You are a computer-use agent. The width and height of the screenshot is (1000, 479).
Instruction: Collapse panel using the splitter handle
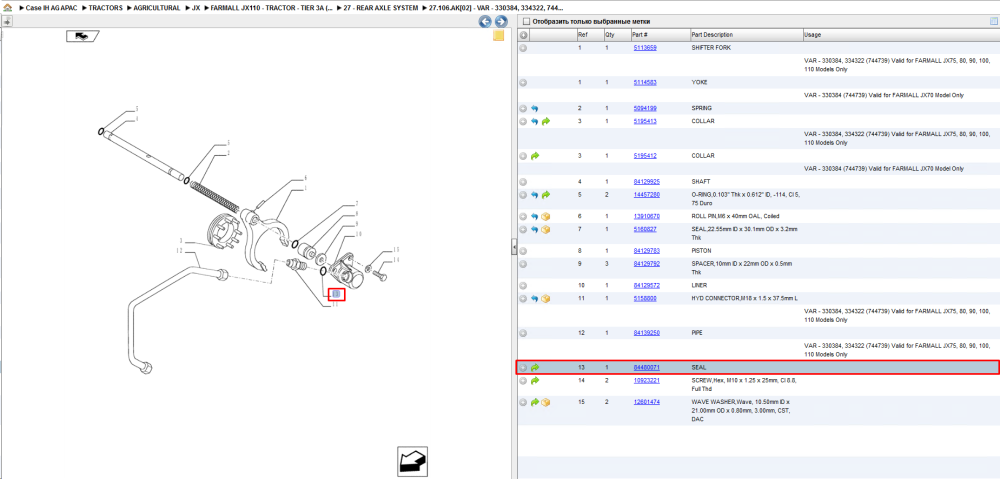pos(513,247)
